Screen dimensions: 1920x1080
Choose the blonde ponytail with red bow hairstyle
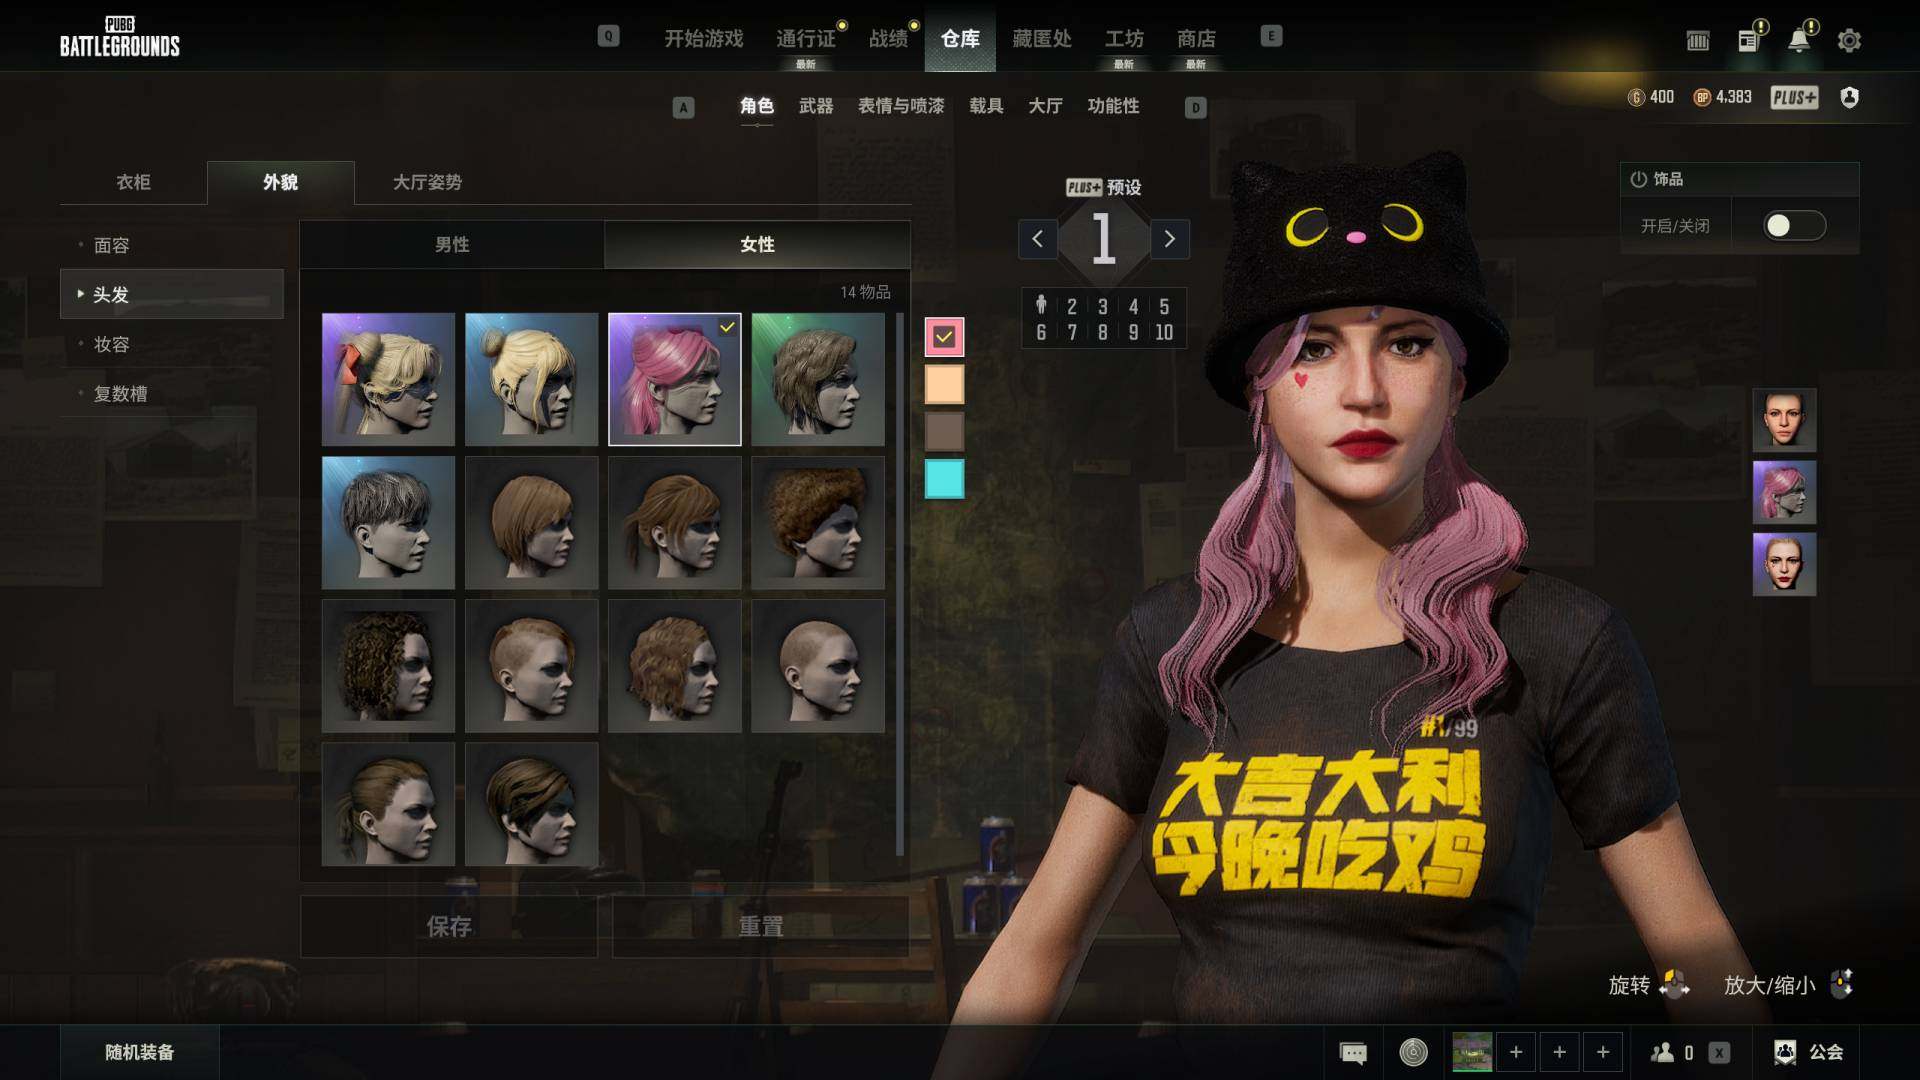pyautogui.click(x=388, y=379)
